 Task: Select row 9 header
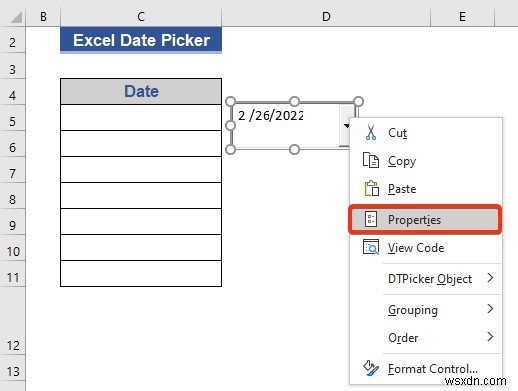[x=12, y=222]
